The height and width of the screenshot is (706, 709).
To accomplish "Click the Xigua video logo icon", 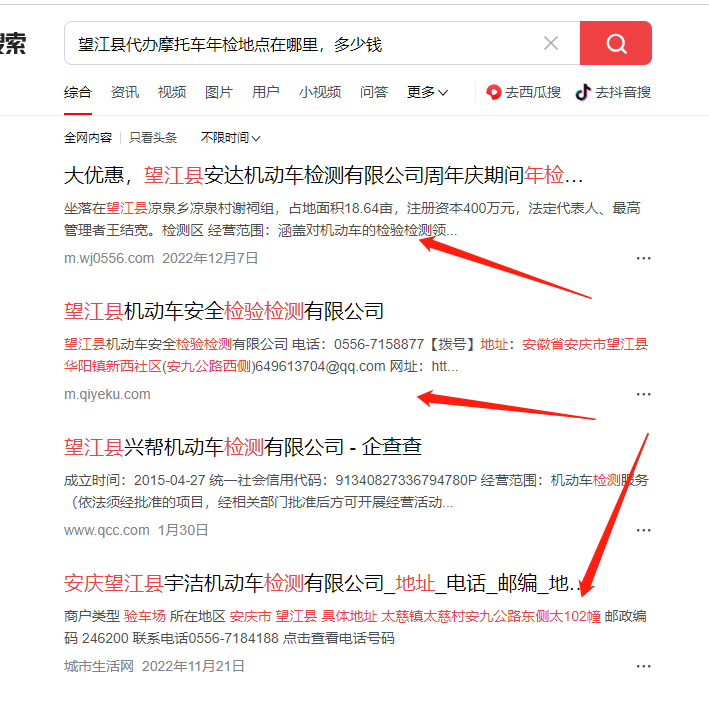I will [x=493, y=92].
